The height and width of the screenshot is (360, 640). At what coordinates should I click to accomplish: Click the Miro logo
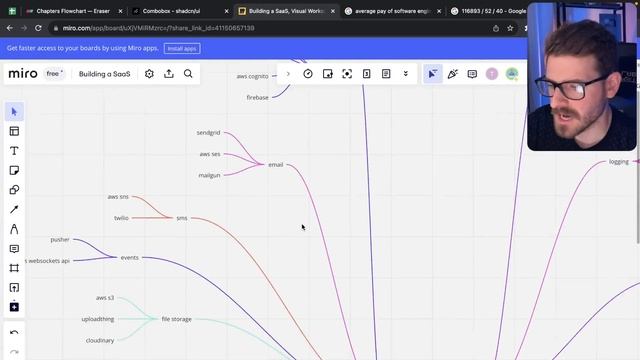23,73
